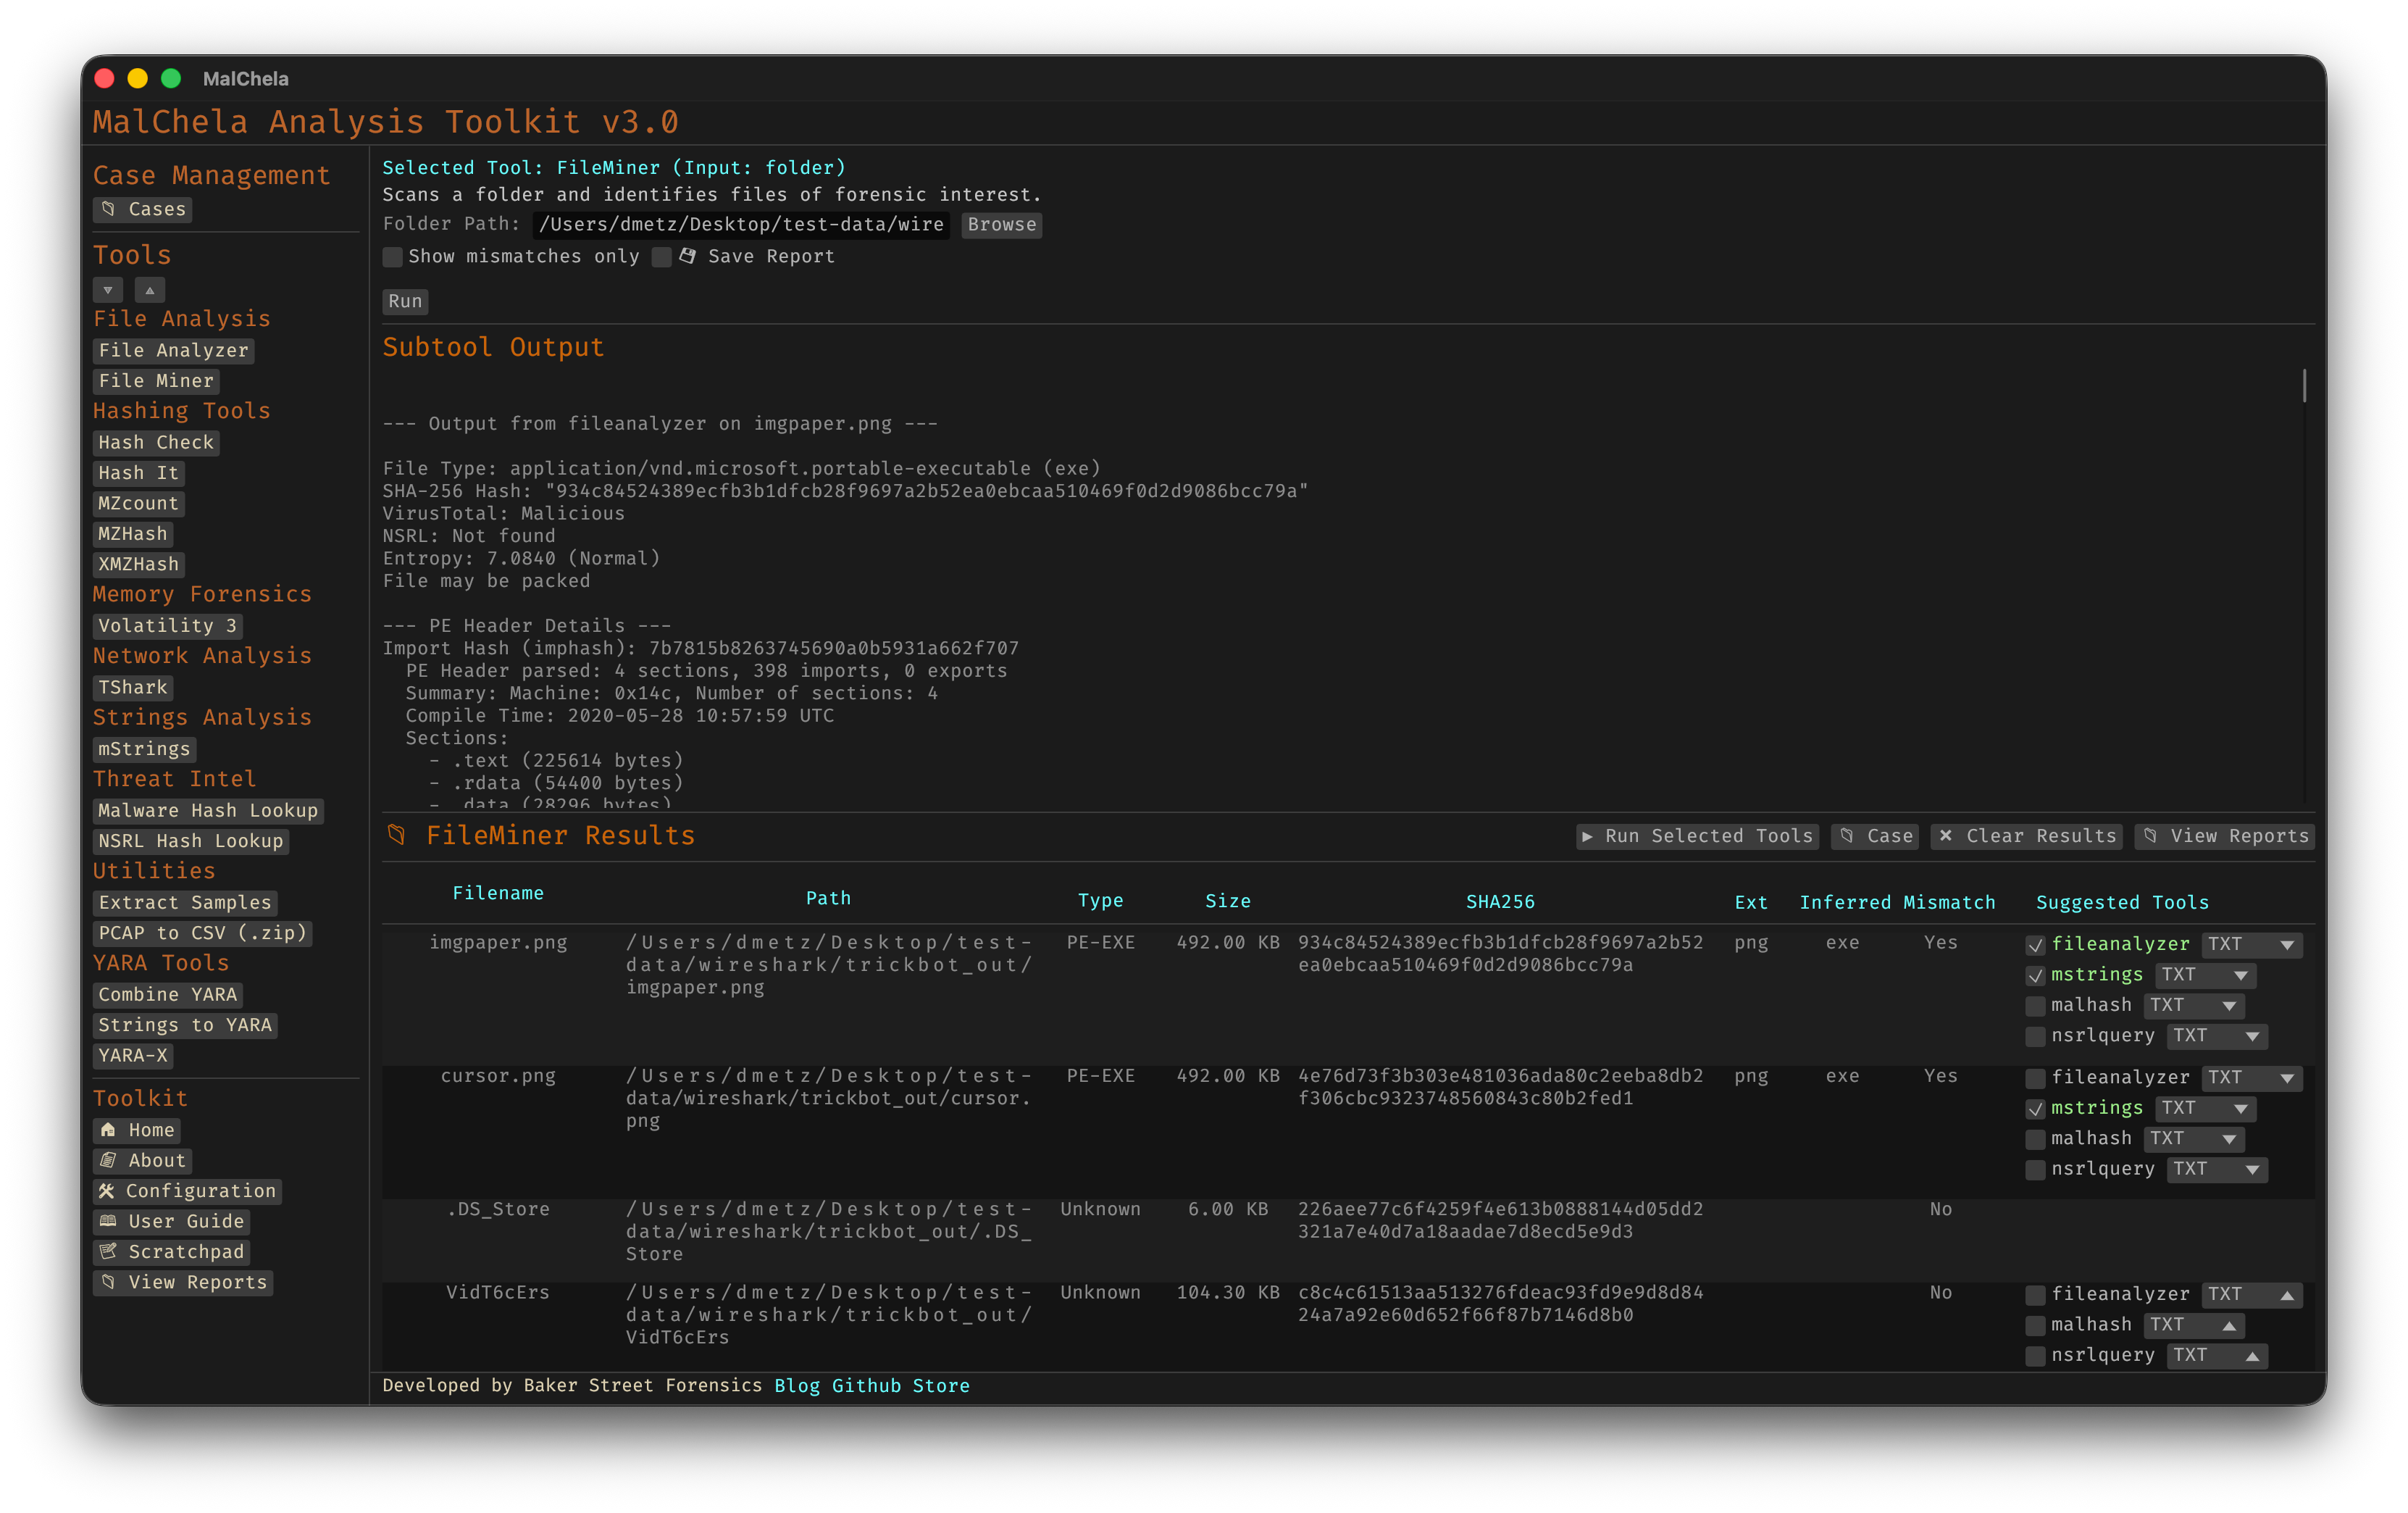Select Malware Hash Lookup tool
The height and width of the screenshot is (1513, 2408).
(x=208, y=811)
